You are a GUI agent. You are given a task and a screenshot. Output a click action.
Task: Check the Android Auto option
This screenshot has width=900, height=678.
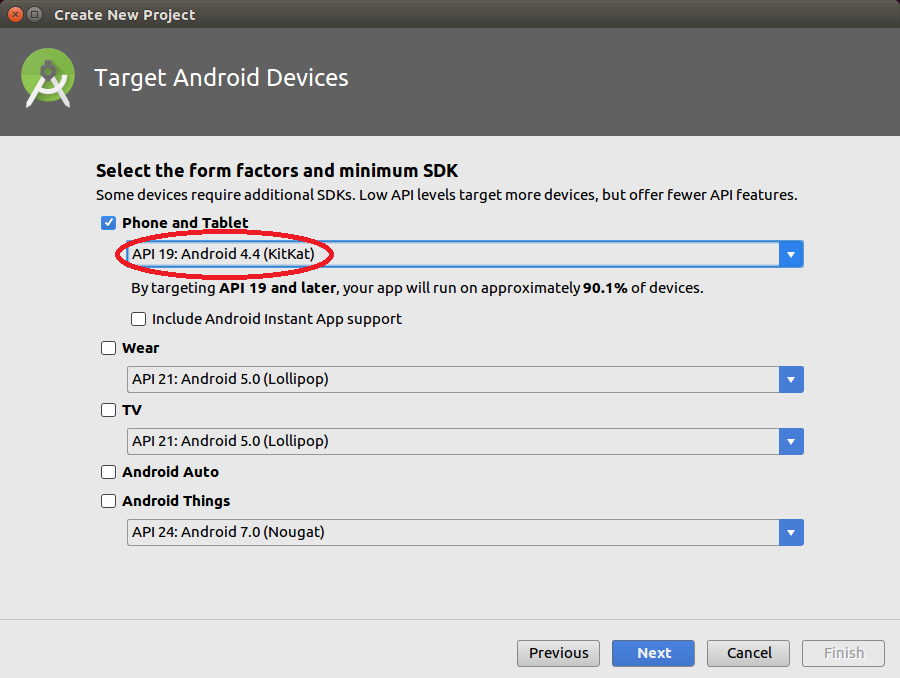click(108, 472)
